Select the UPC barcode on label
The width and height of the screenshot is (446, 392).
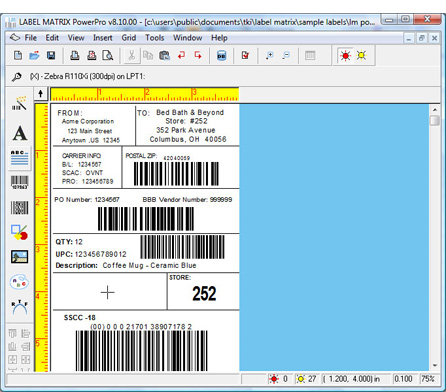pos(182,247)
